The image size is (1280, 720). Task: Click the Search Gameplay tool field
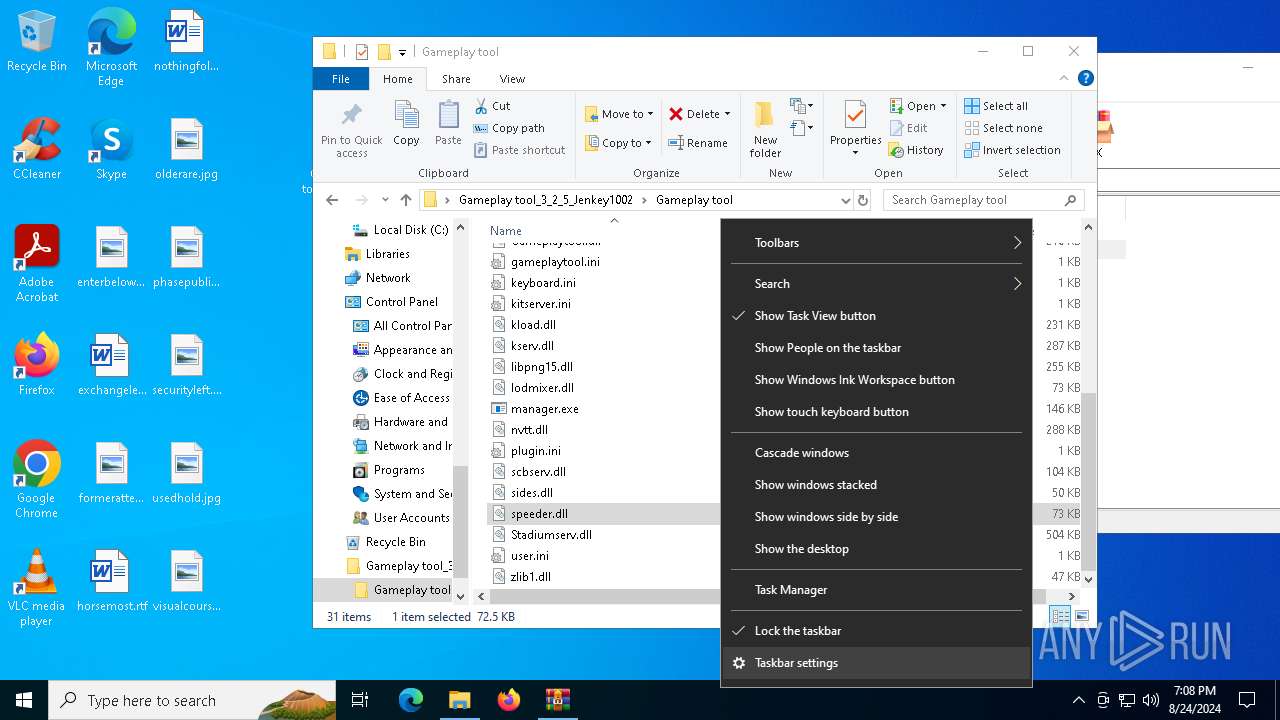985,200
